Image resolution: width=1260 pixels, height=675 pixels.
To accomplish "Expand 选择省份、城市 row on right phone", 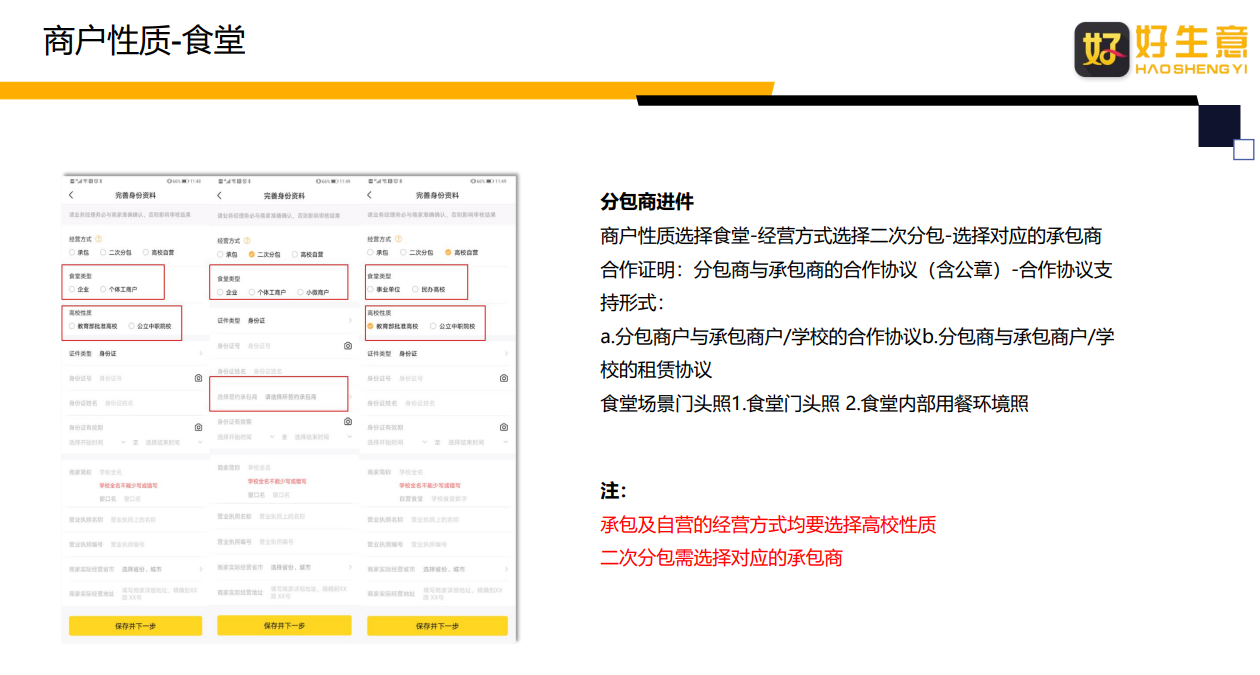I will tap(438, 568).
